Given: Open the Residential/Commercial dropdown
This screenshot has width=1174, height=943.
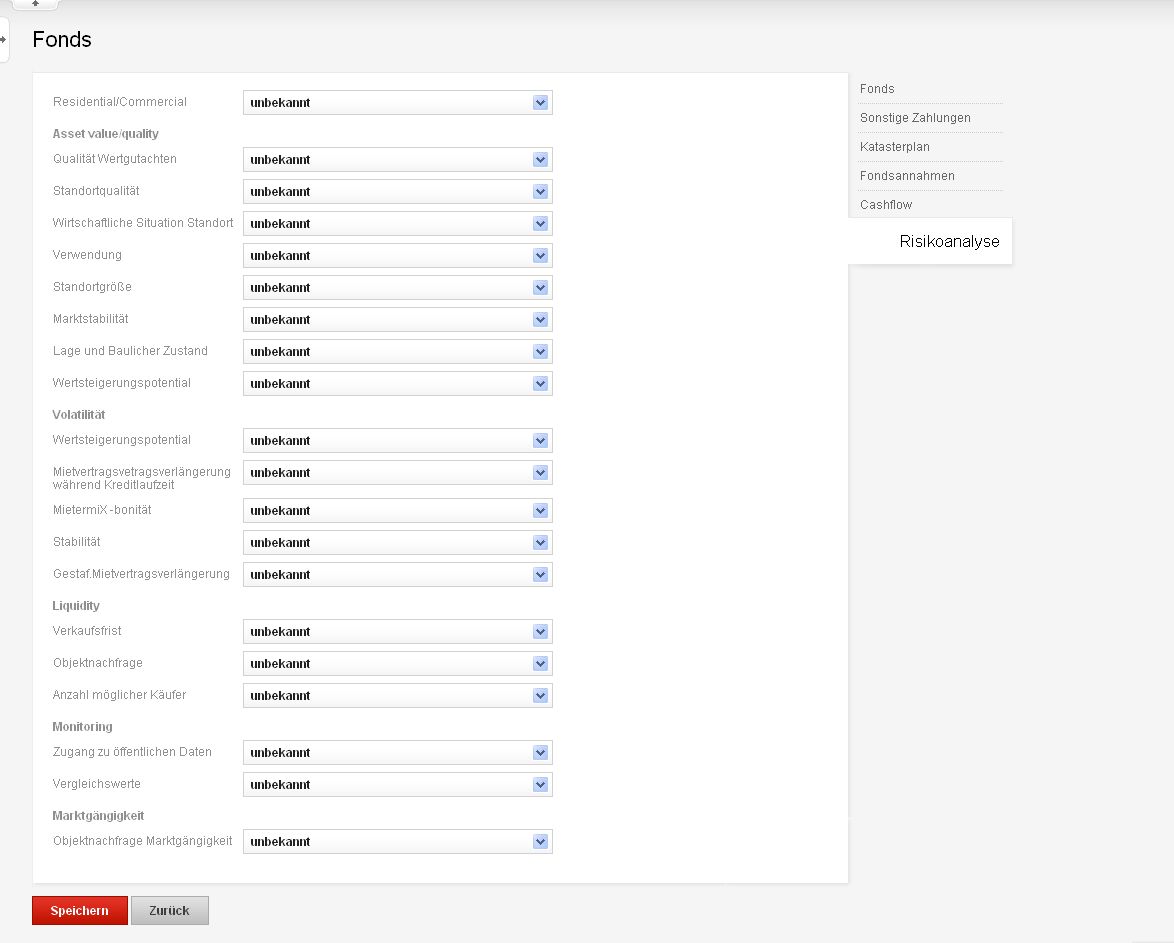Looking at the screenshot, I should (398, 103).
